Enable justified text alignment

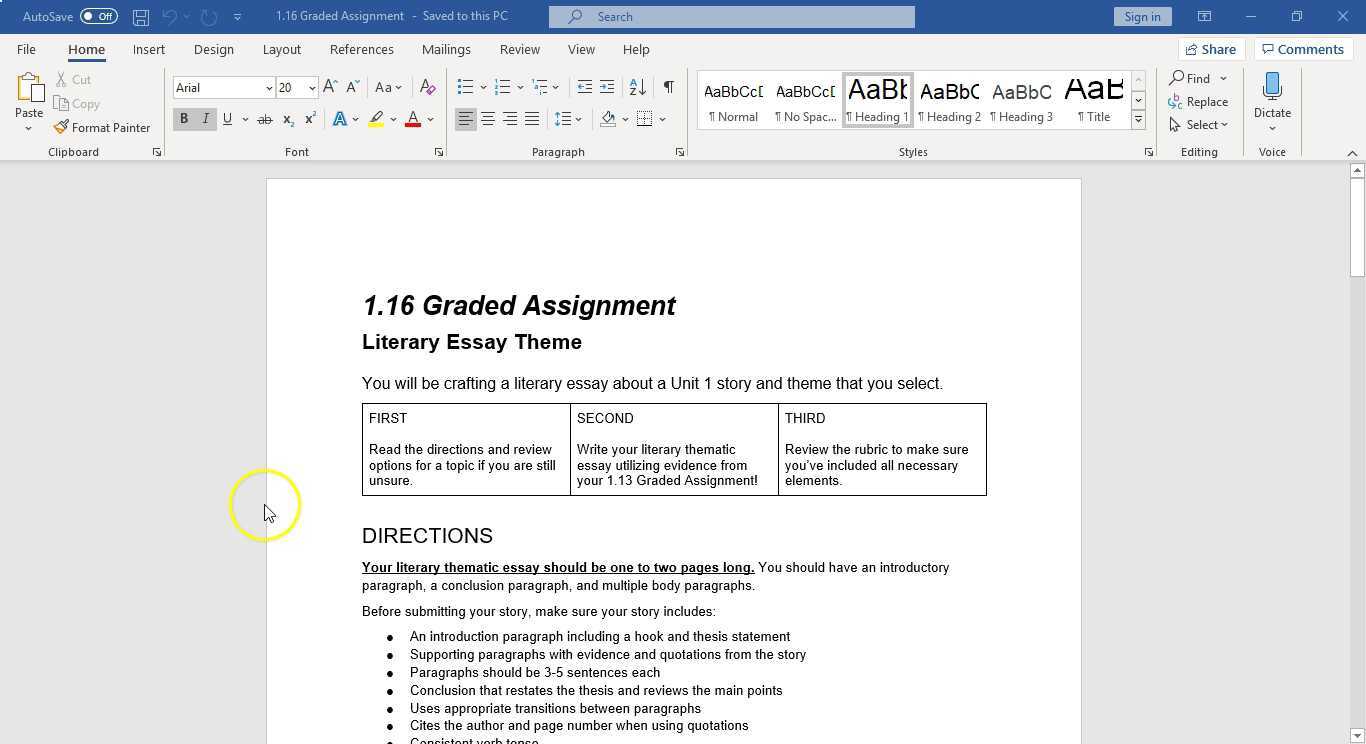(533, 118)
